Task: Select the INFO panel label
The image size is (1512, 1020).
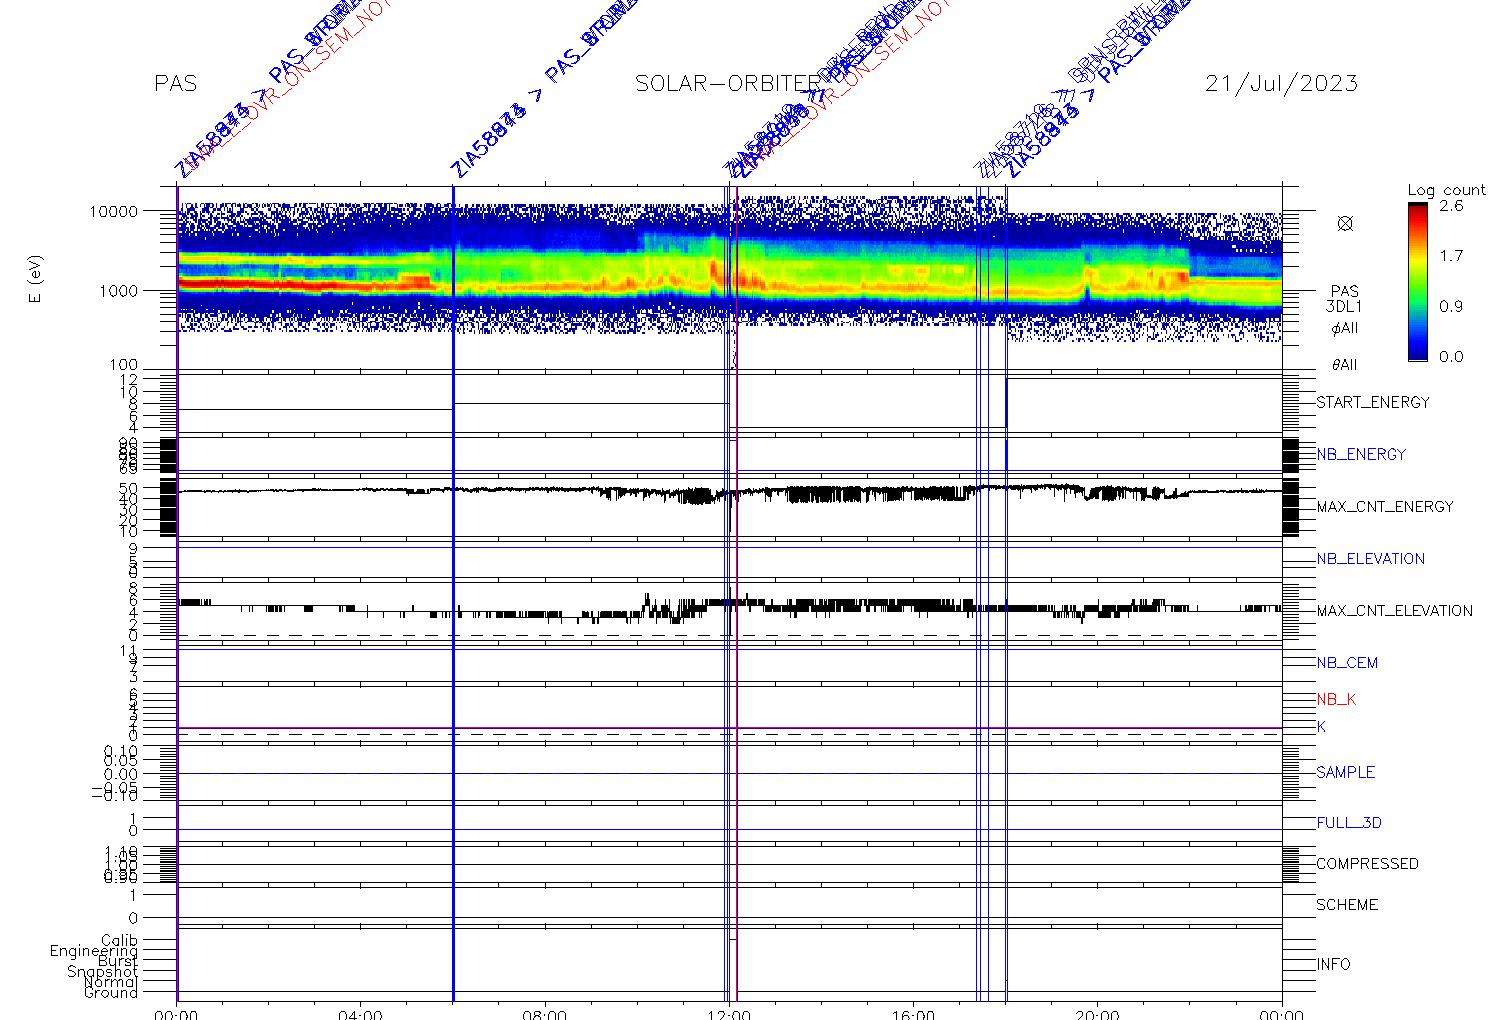Action: click(1333, 965)
